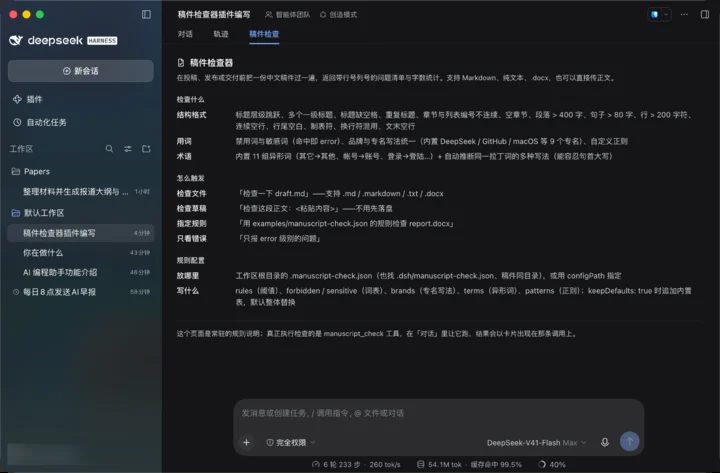
Task: Click the 检查文件 row label
Action: 191,194
